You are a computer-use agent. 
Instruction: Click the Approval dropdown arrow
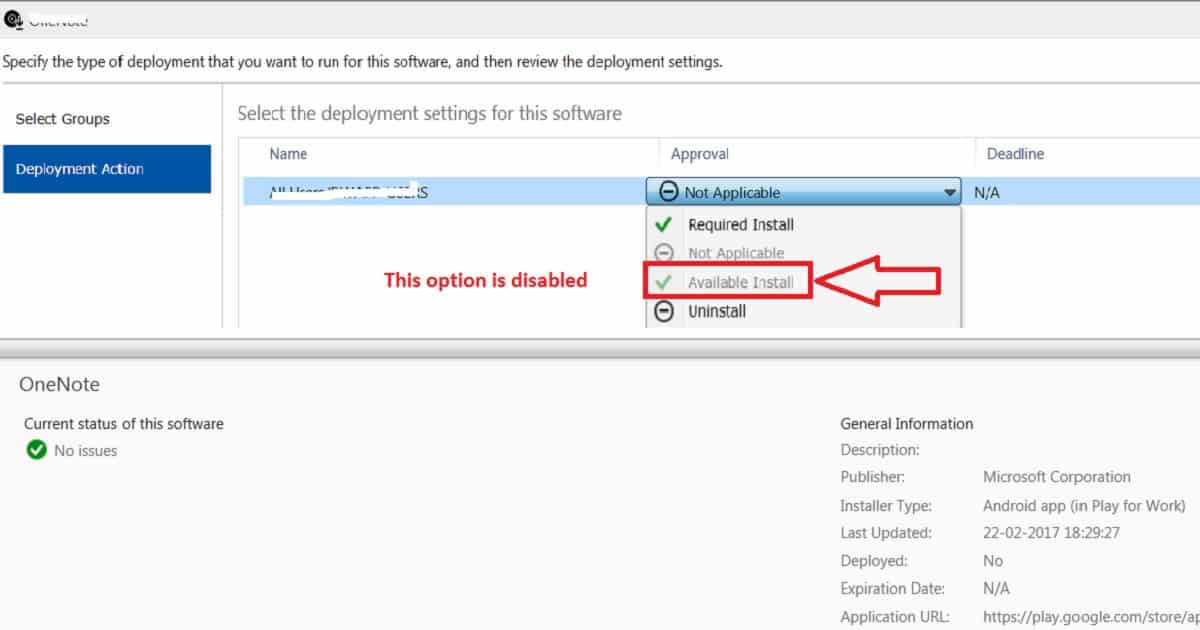coord(949,193)
